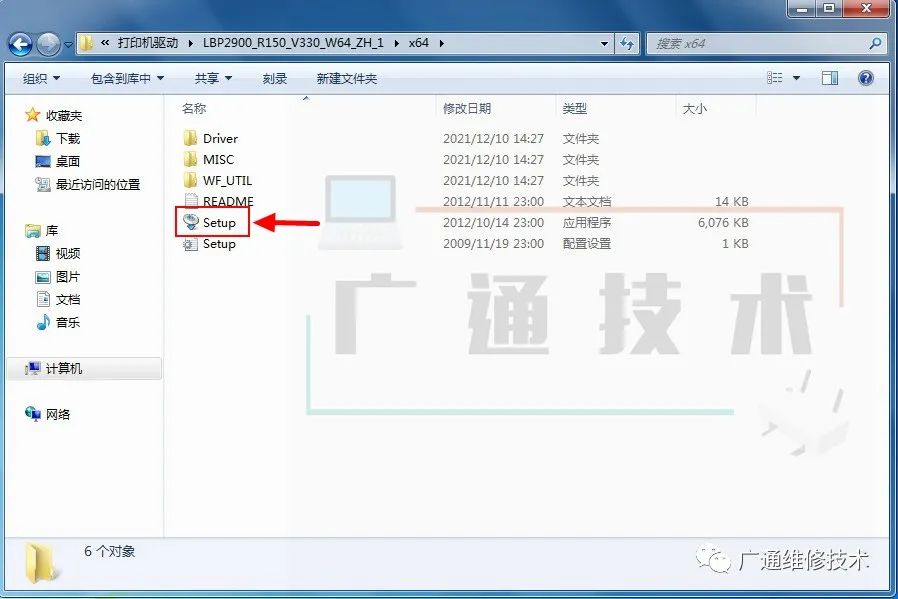The image size is (898, 599).
Task: Expand arrow after 打印机驱动 breadcrumb
Action: click(191, 44)
